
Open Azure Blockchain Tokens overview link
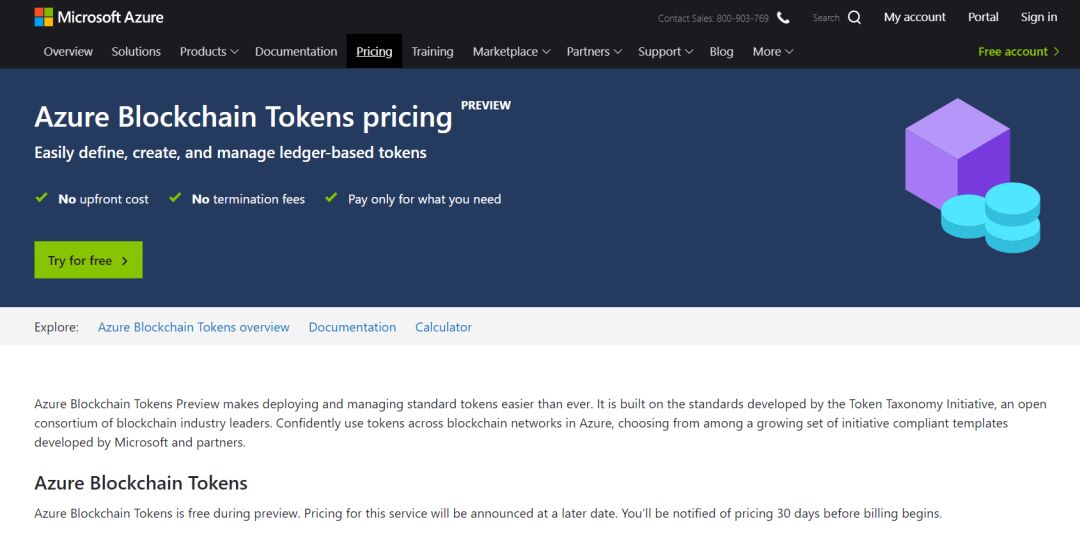[x=194, y=327]
